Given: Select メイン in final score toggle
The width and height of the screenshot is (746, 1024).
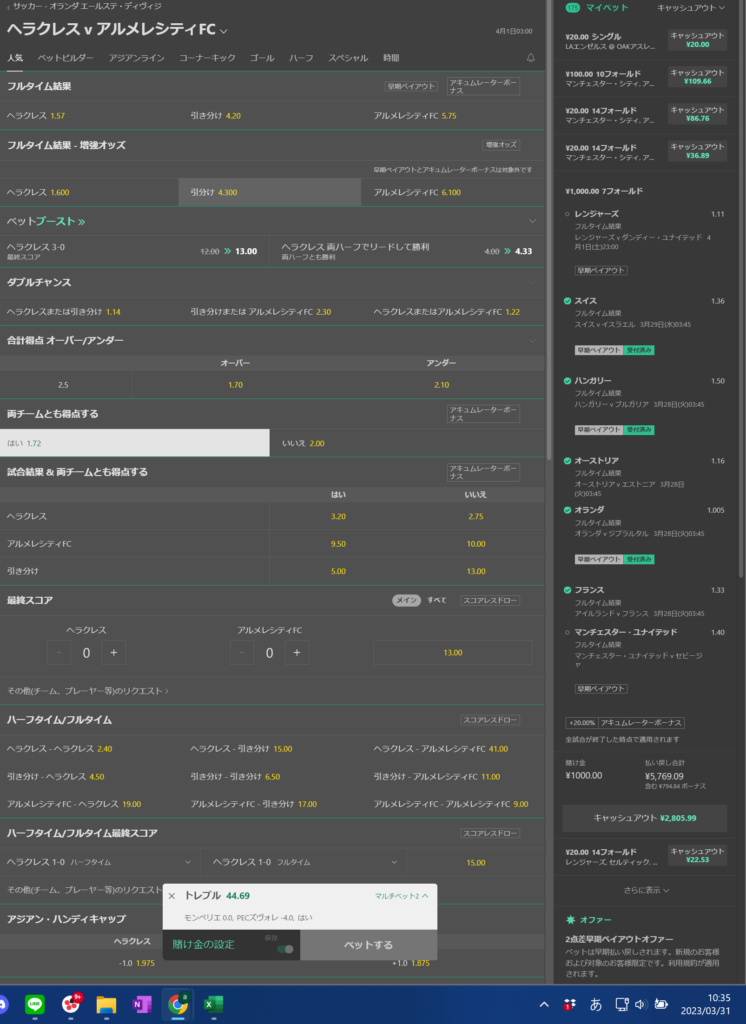Looking at the screenshot, I should [x=406, y=600].
